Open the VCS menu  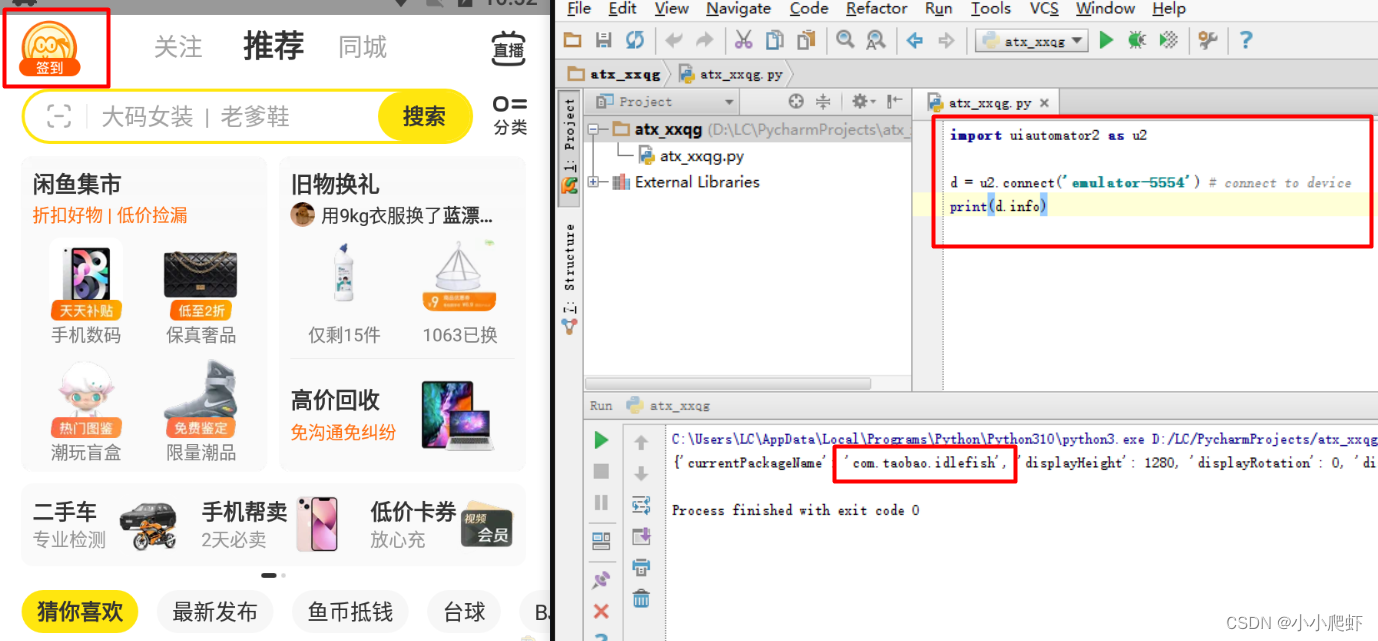(1044, 9)
